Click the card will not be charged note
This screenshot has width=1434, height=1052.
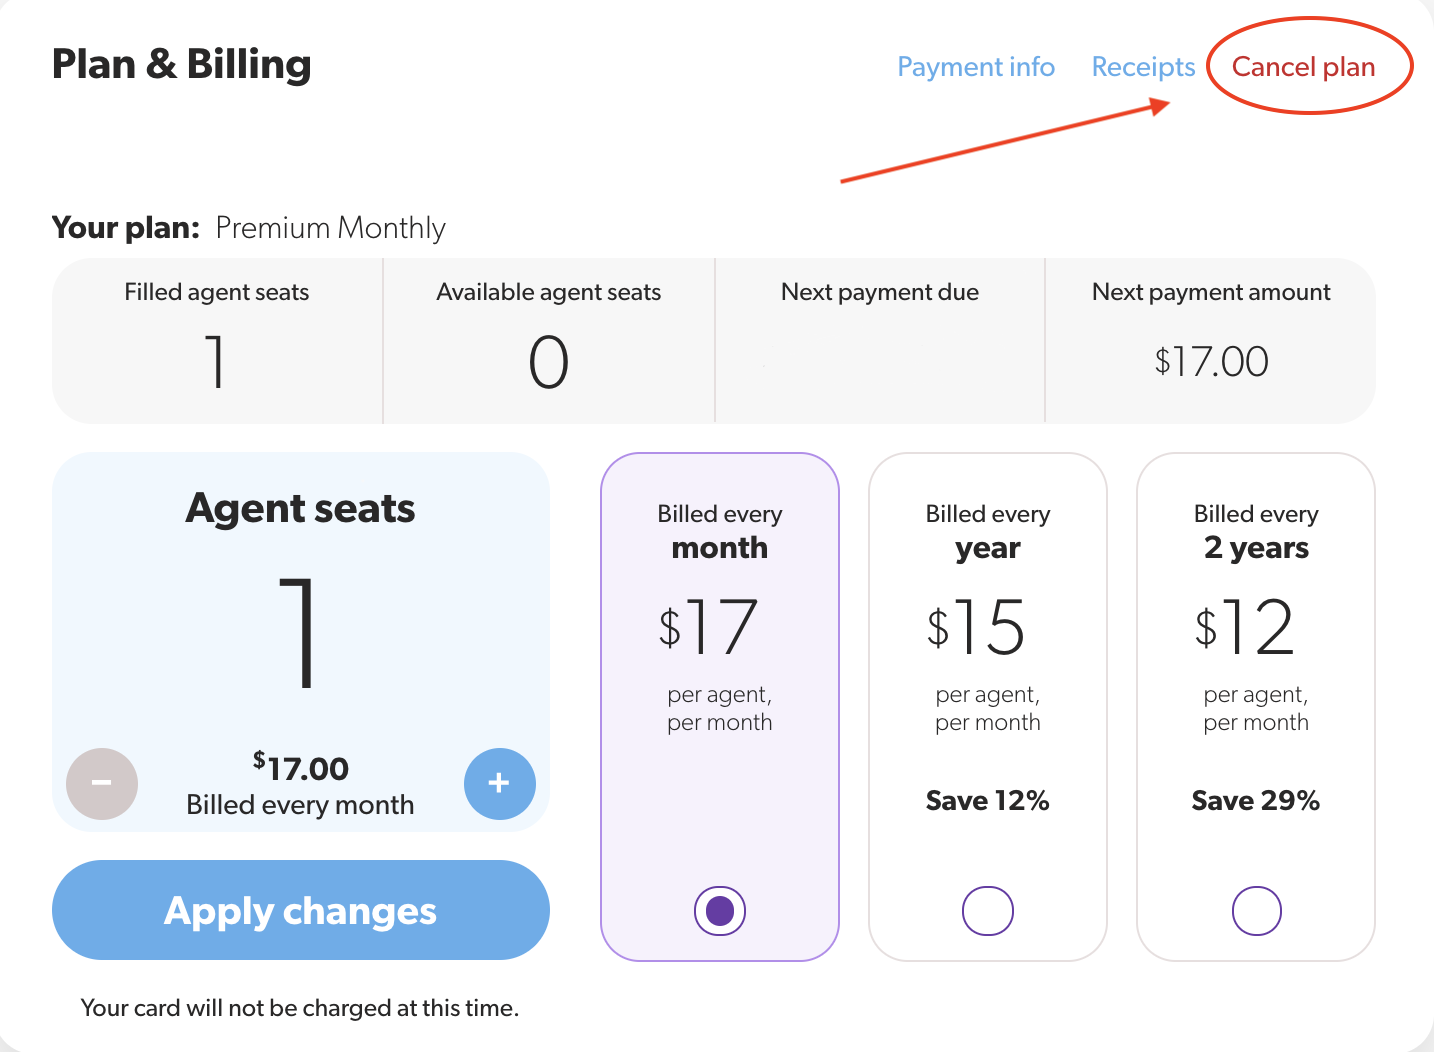click(x=300, y=1008)
